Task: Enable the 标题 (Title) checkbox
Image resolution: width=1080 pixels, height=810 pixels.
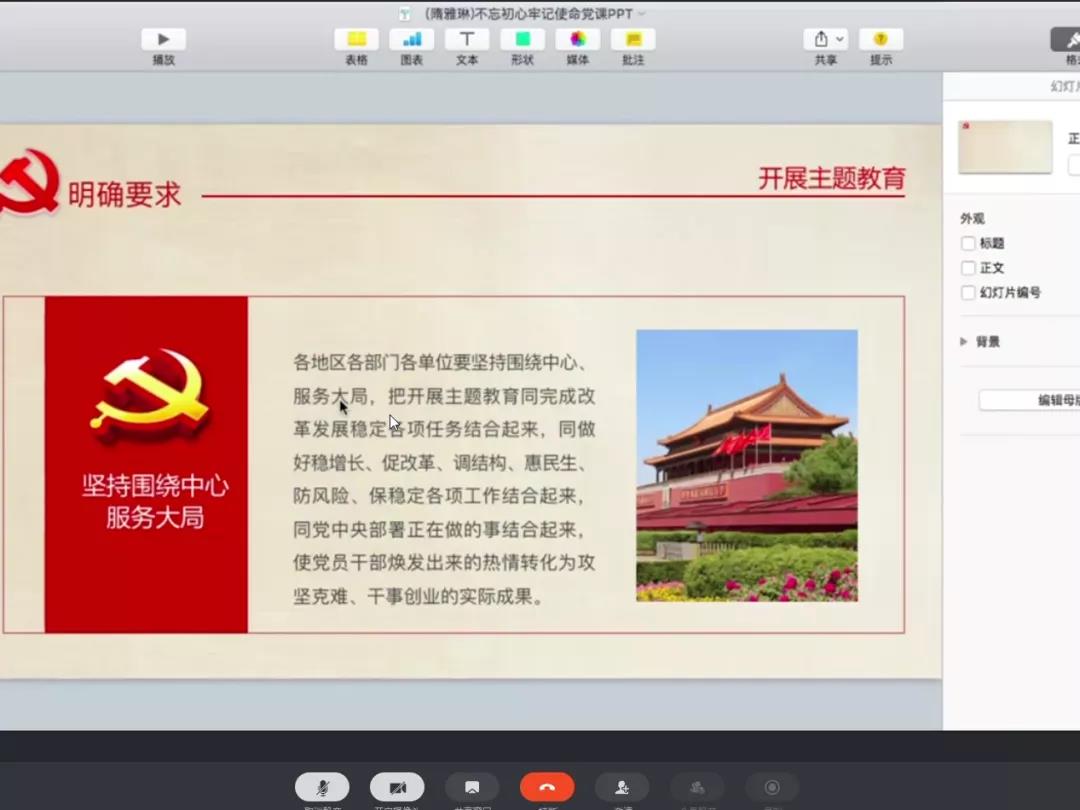Action: (x=968, y=243)
